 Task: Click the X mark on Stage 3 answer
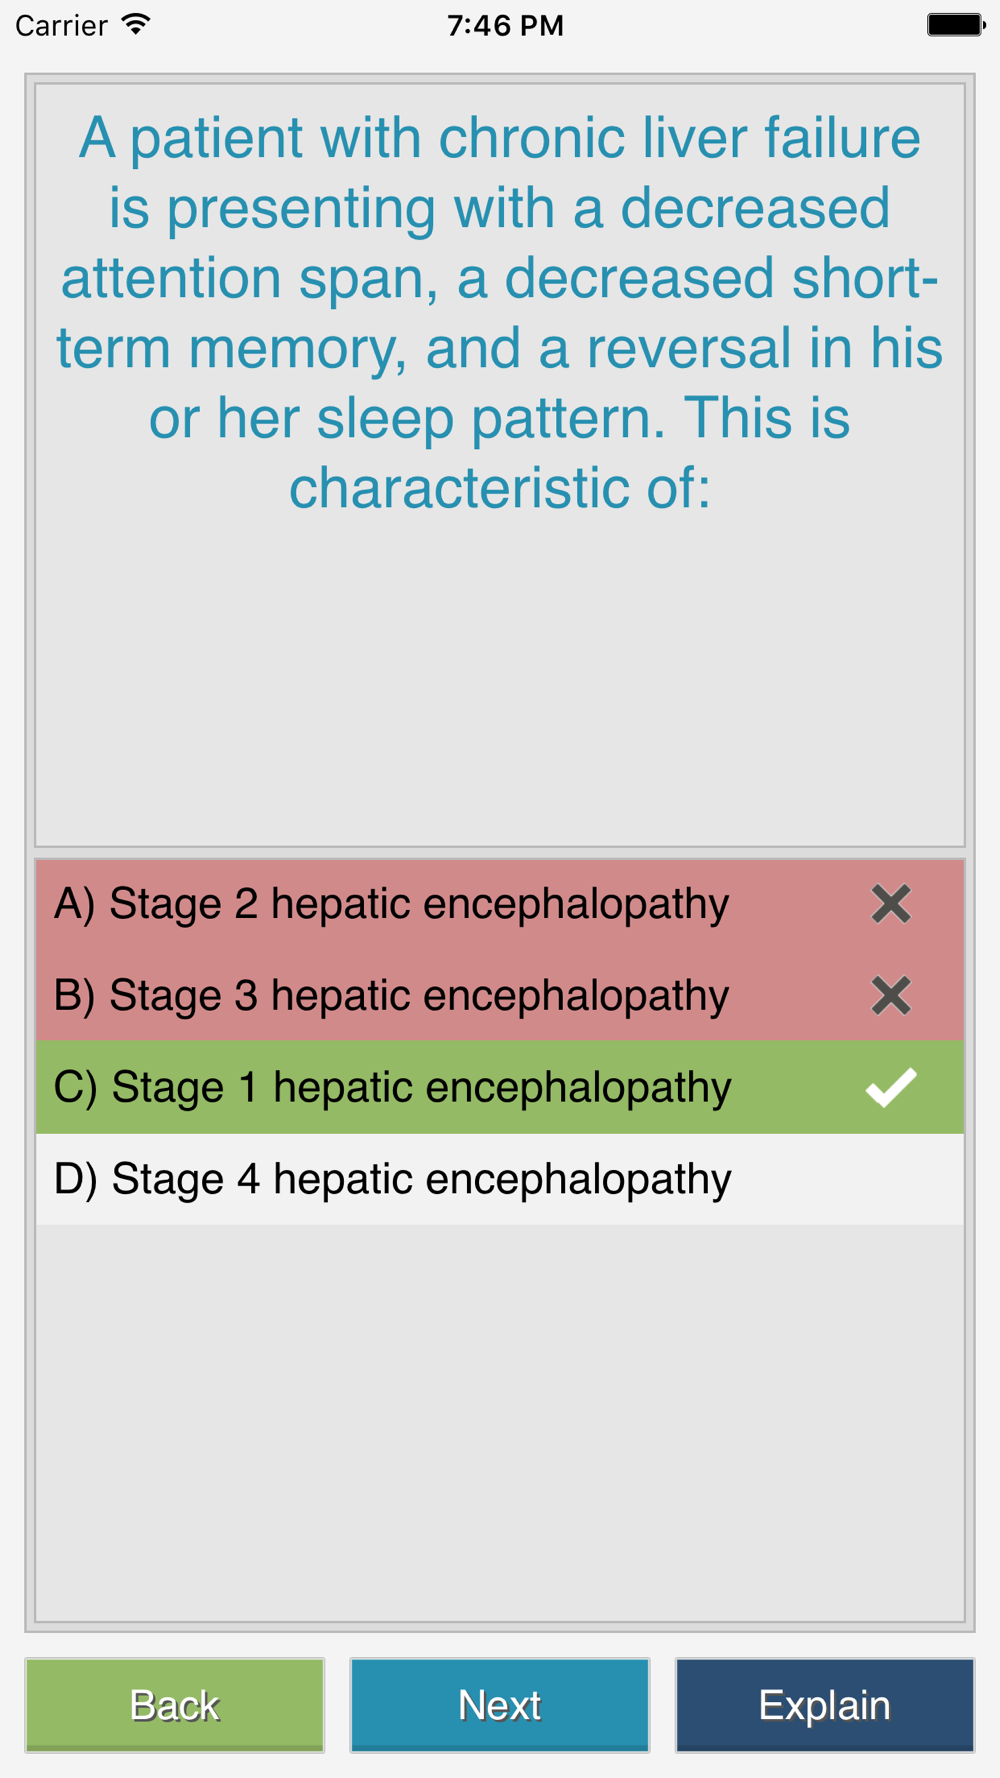tap(890, 996)
